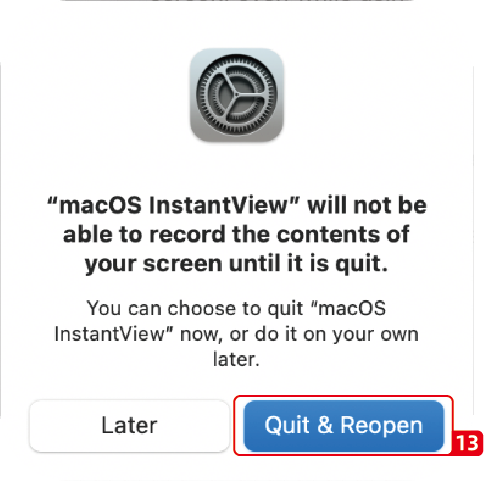The height and width of the screenshot is (481, 484).
Task: Click the "able to record the contents of" line
Action: pos(236,234)
